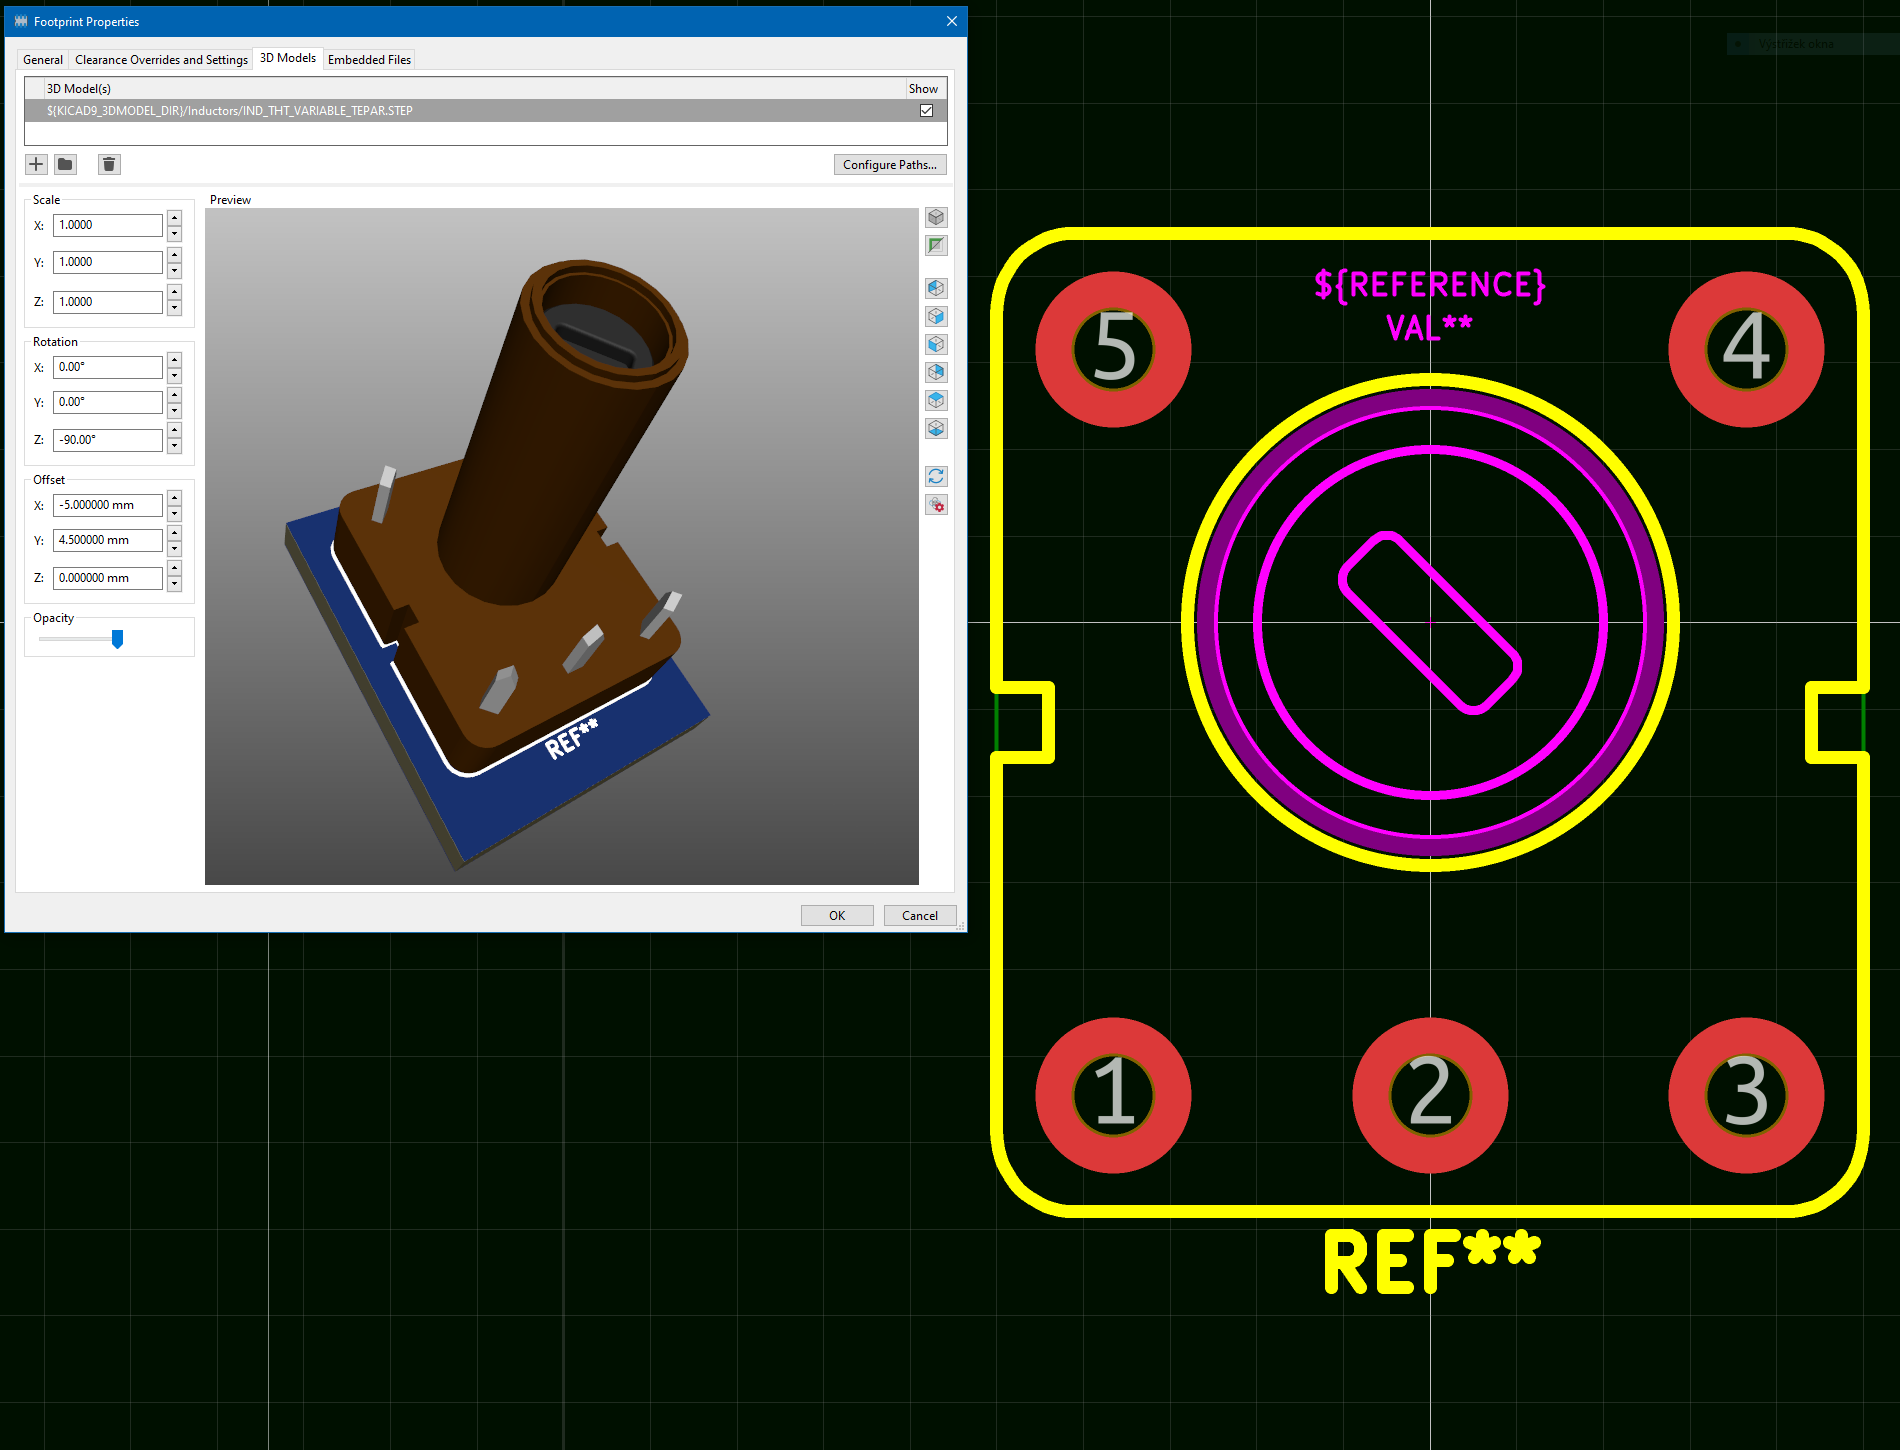Add a new 3D model entry
The height and width of the screenshot is (1450, 1900).
[36, 164]
